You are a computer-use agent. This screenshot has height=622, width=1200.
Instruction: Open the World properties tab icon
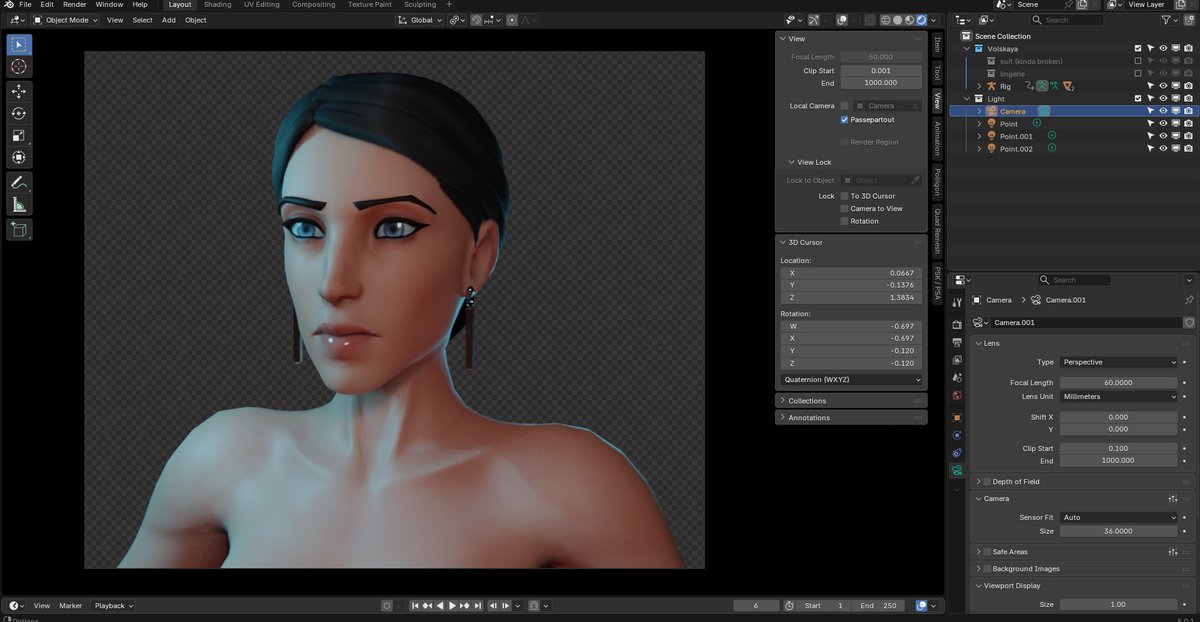pyautogui.click(x=957, y=396)
